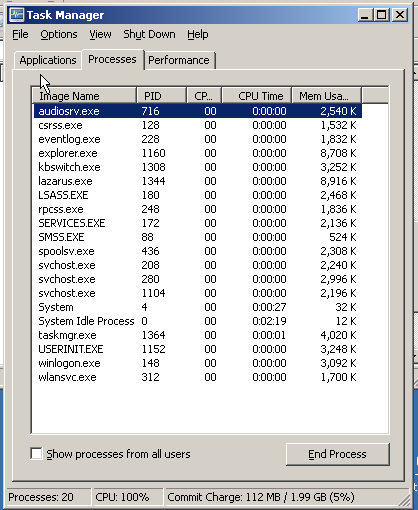Open the Help menu
The width and height of the screenshot is (418, 510).
[x=197, y=34]
